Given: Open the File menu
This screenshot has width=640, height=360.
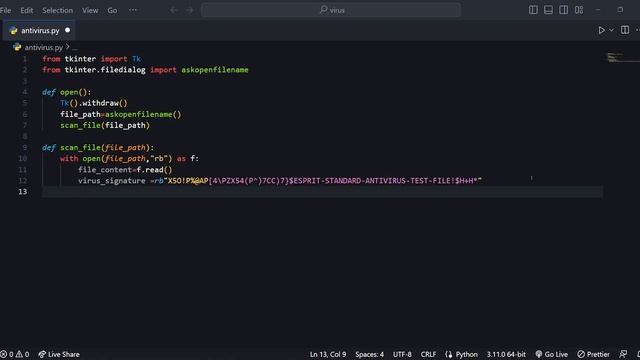Looking at the screenshot, I should pos(5,10).
